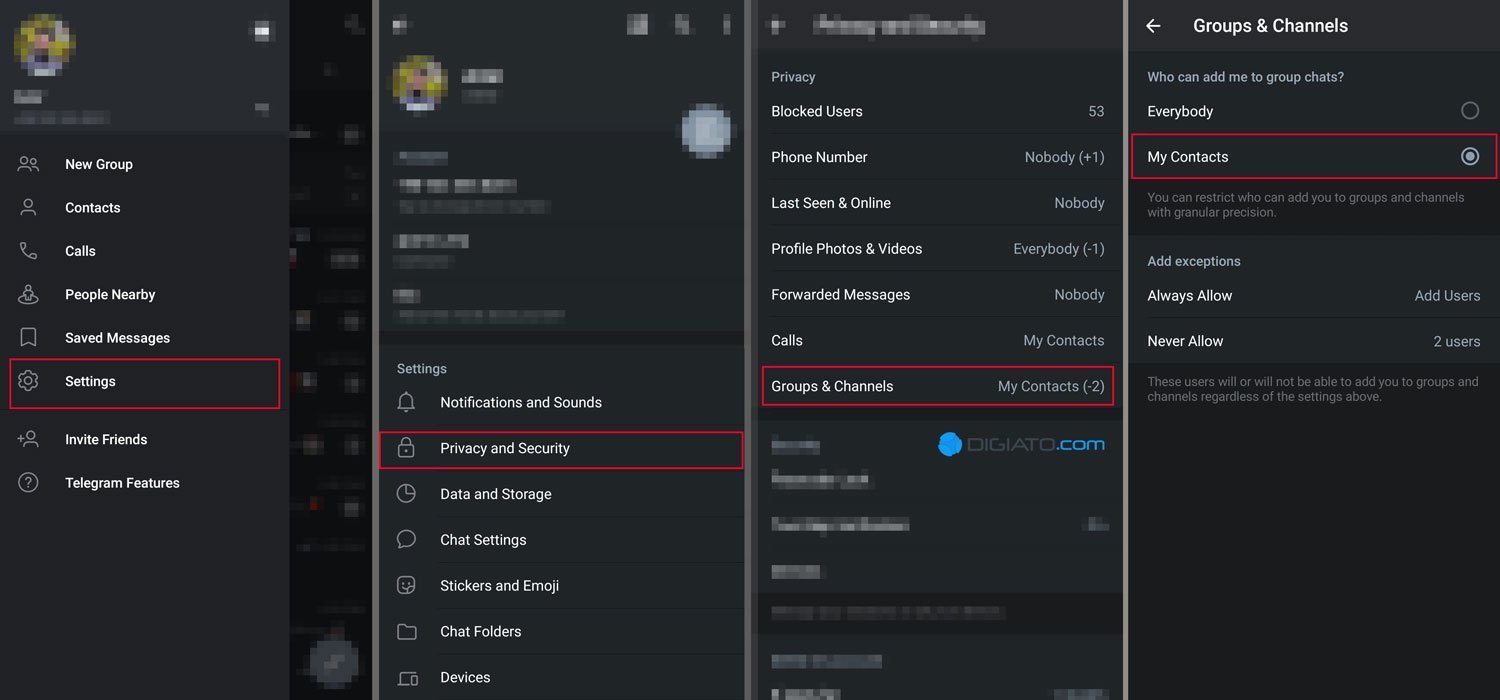Open Groups & Channels privacy option
The image size is (1500, 700).
pos(937,386)
